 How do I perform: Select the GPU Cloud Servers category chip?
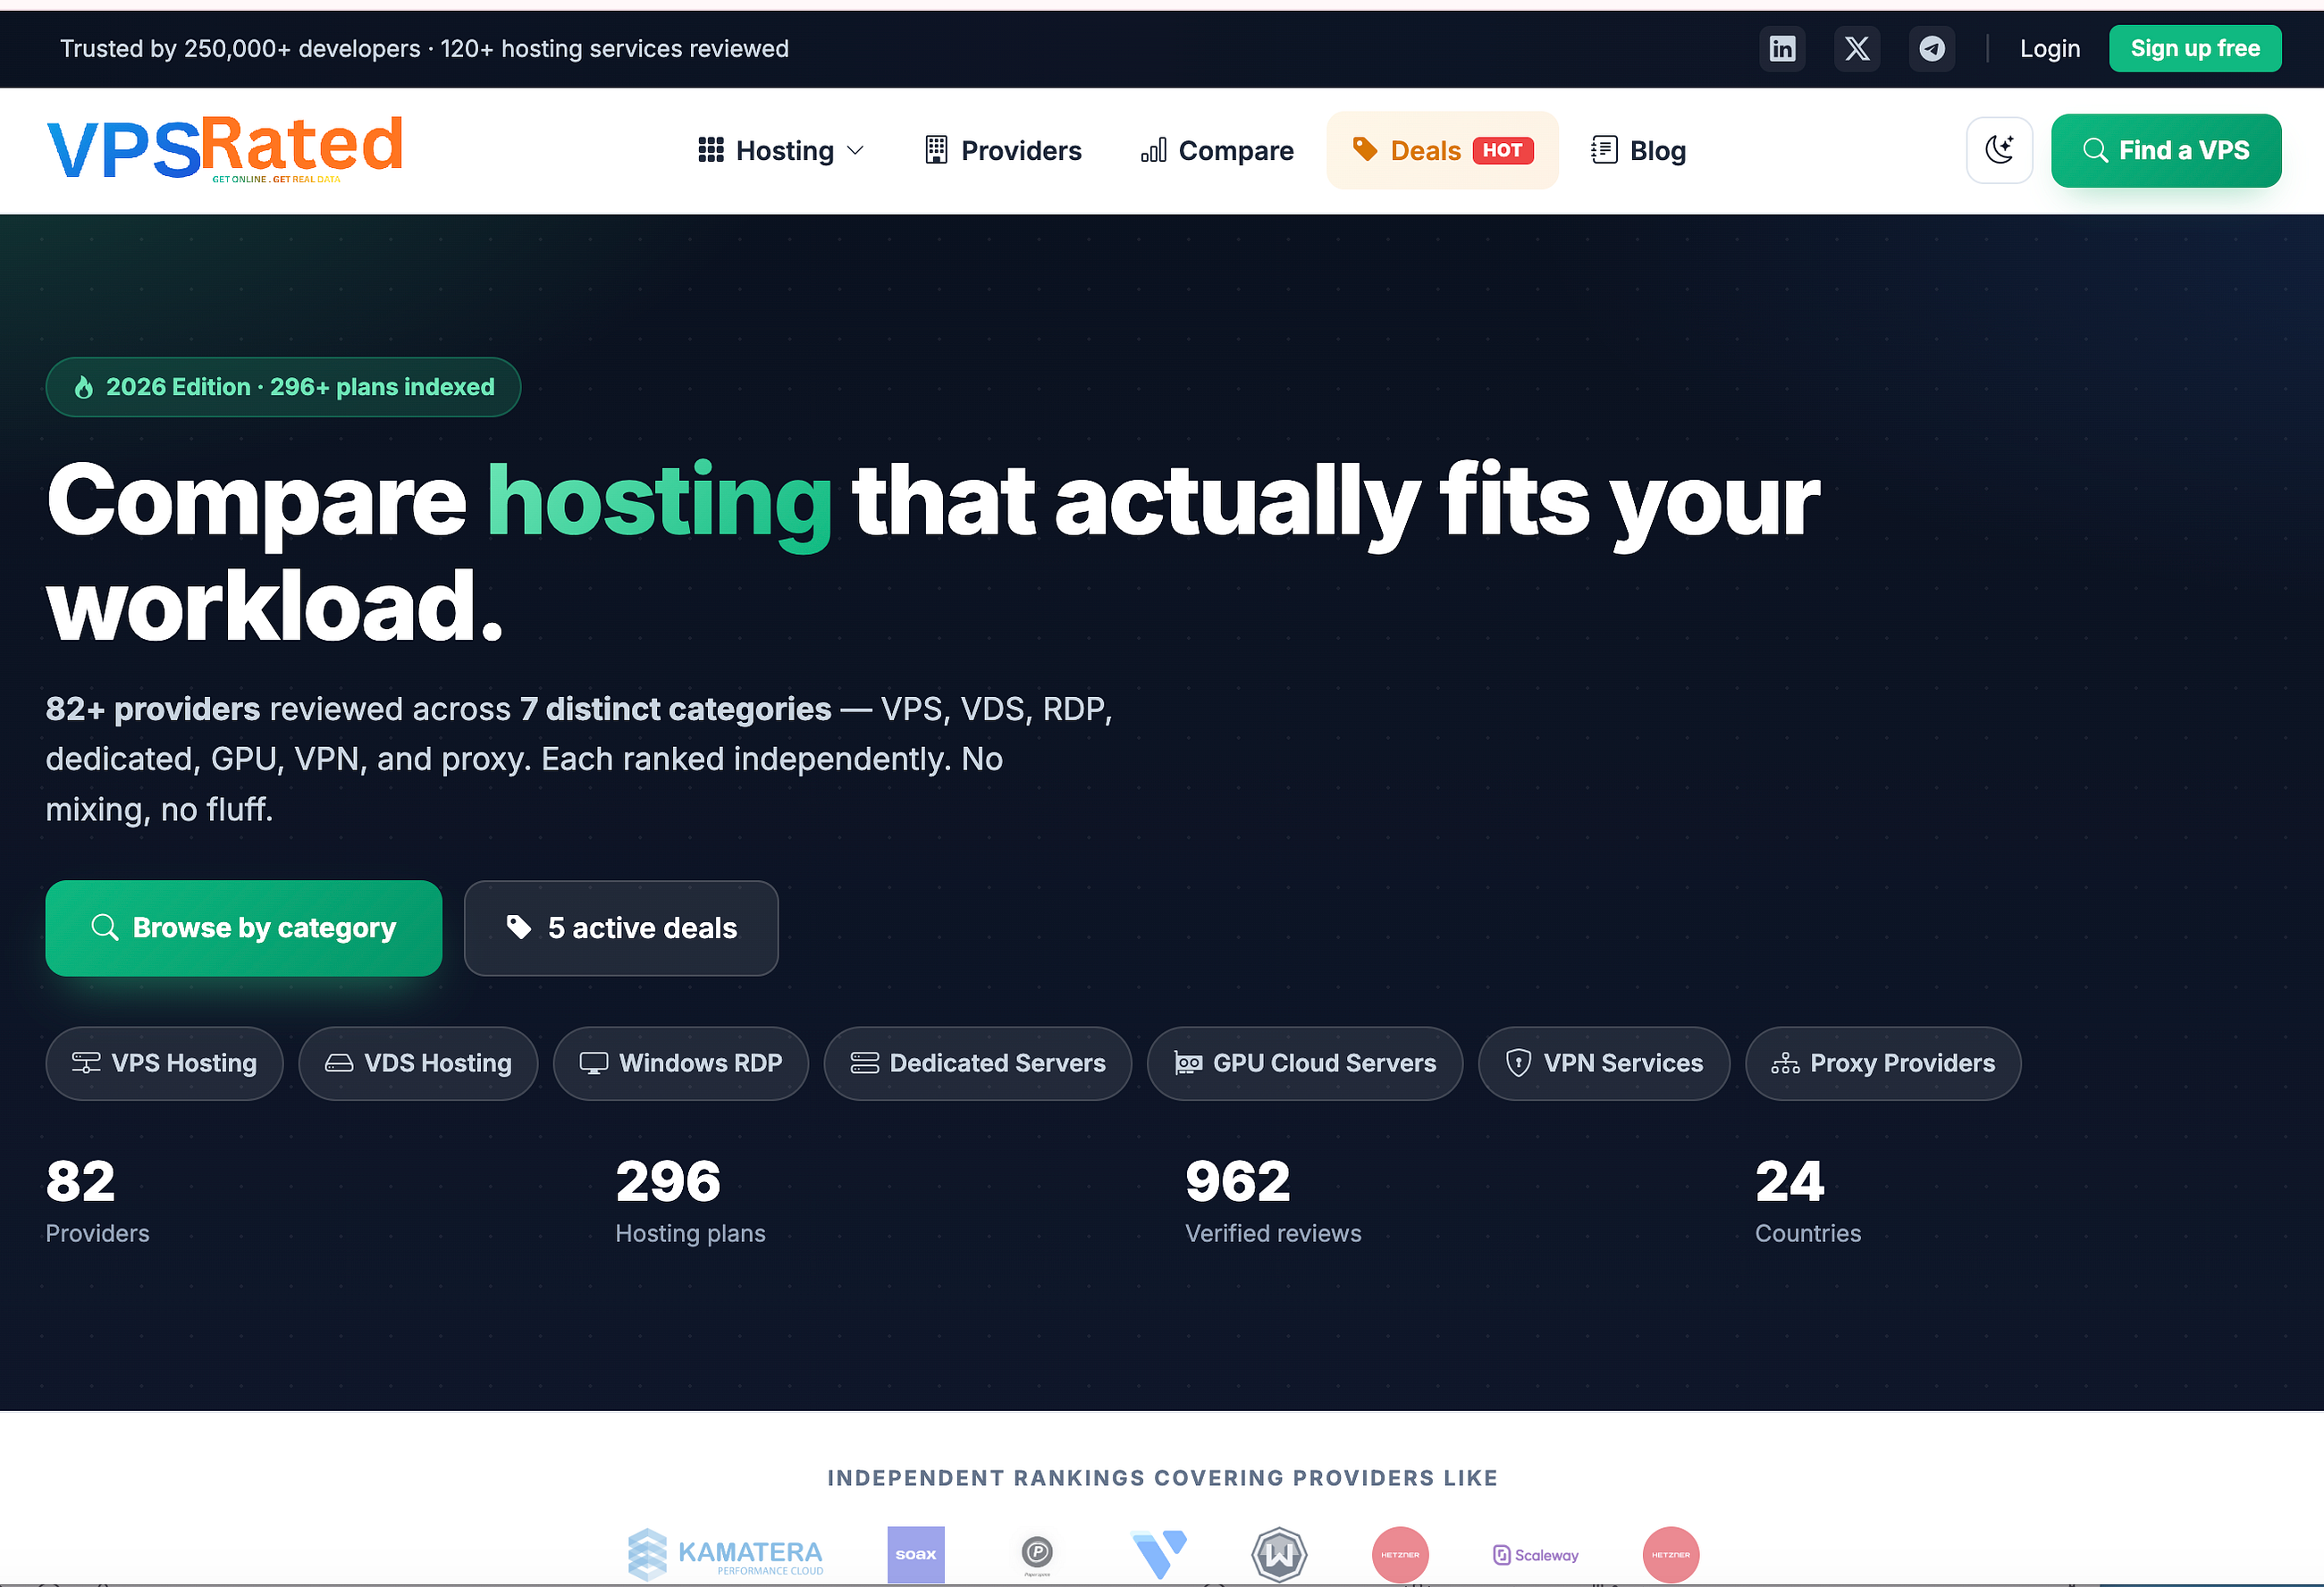[x=1305, y=1063]
